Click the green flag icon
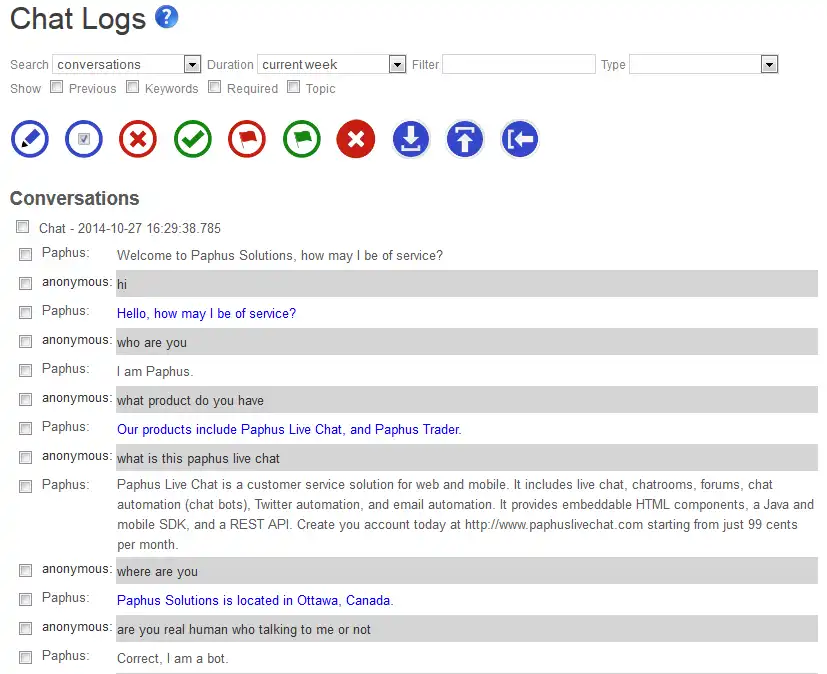The width and height of the screenshot is (827, 674). click(302, 140)
